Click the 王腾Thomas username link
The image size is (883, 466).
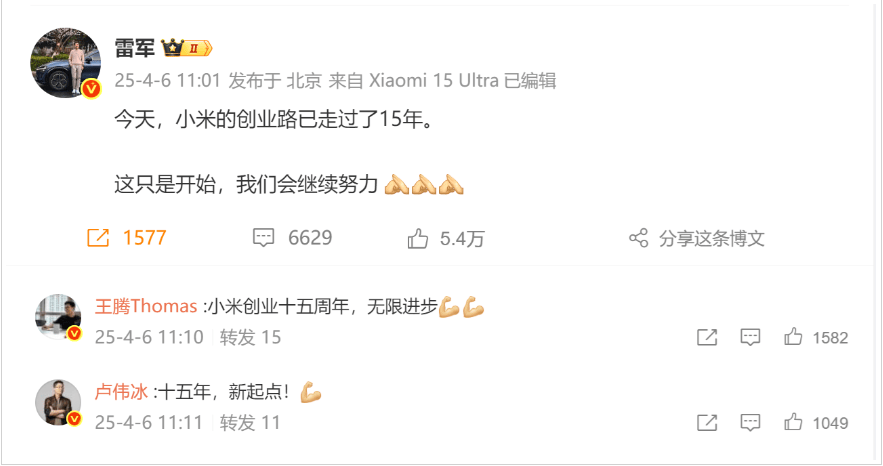coord(146,306)
